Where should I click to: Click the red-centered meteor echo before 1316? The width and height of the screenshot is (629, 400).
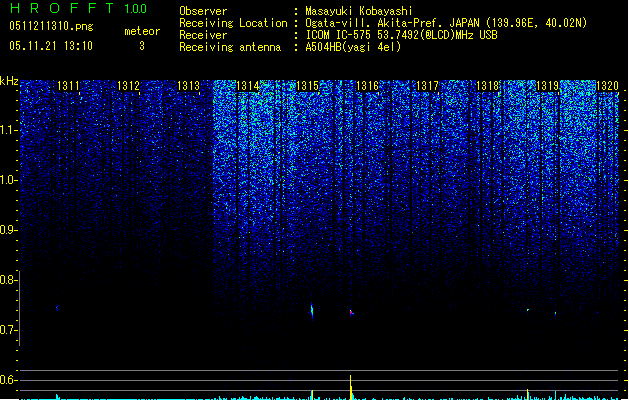(x=351, y=312)
